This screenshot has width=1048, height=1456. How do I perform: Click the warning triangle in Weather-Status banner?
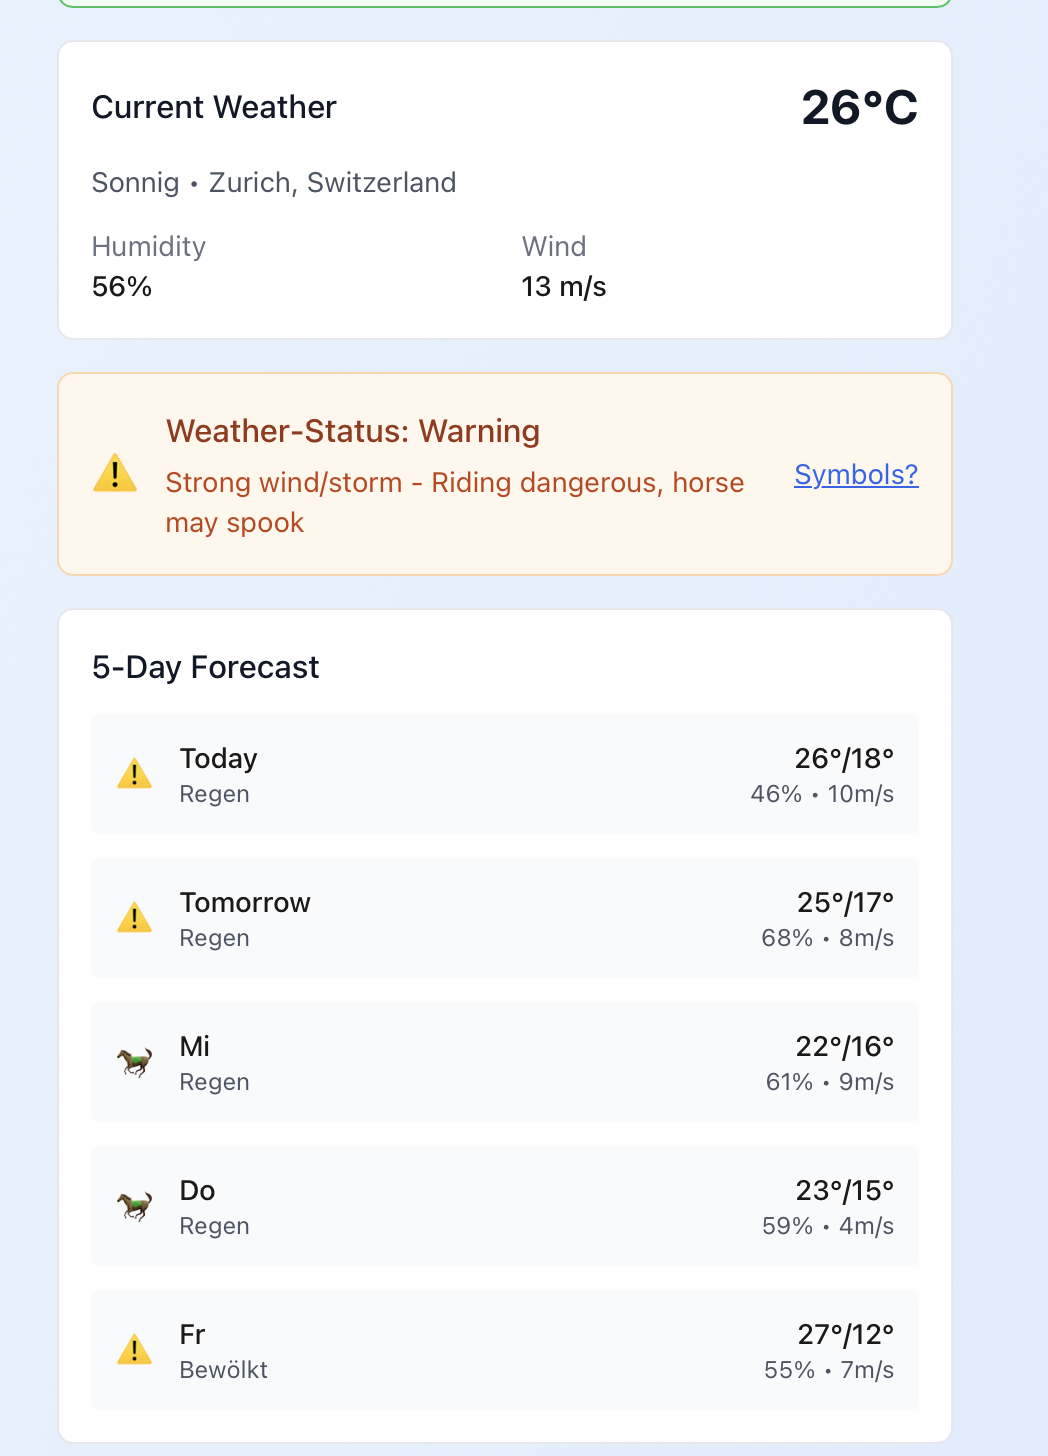pyautogui.click(x=115, y=474)
